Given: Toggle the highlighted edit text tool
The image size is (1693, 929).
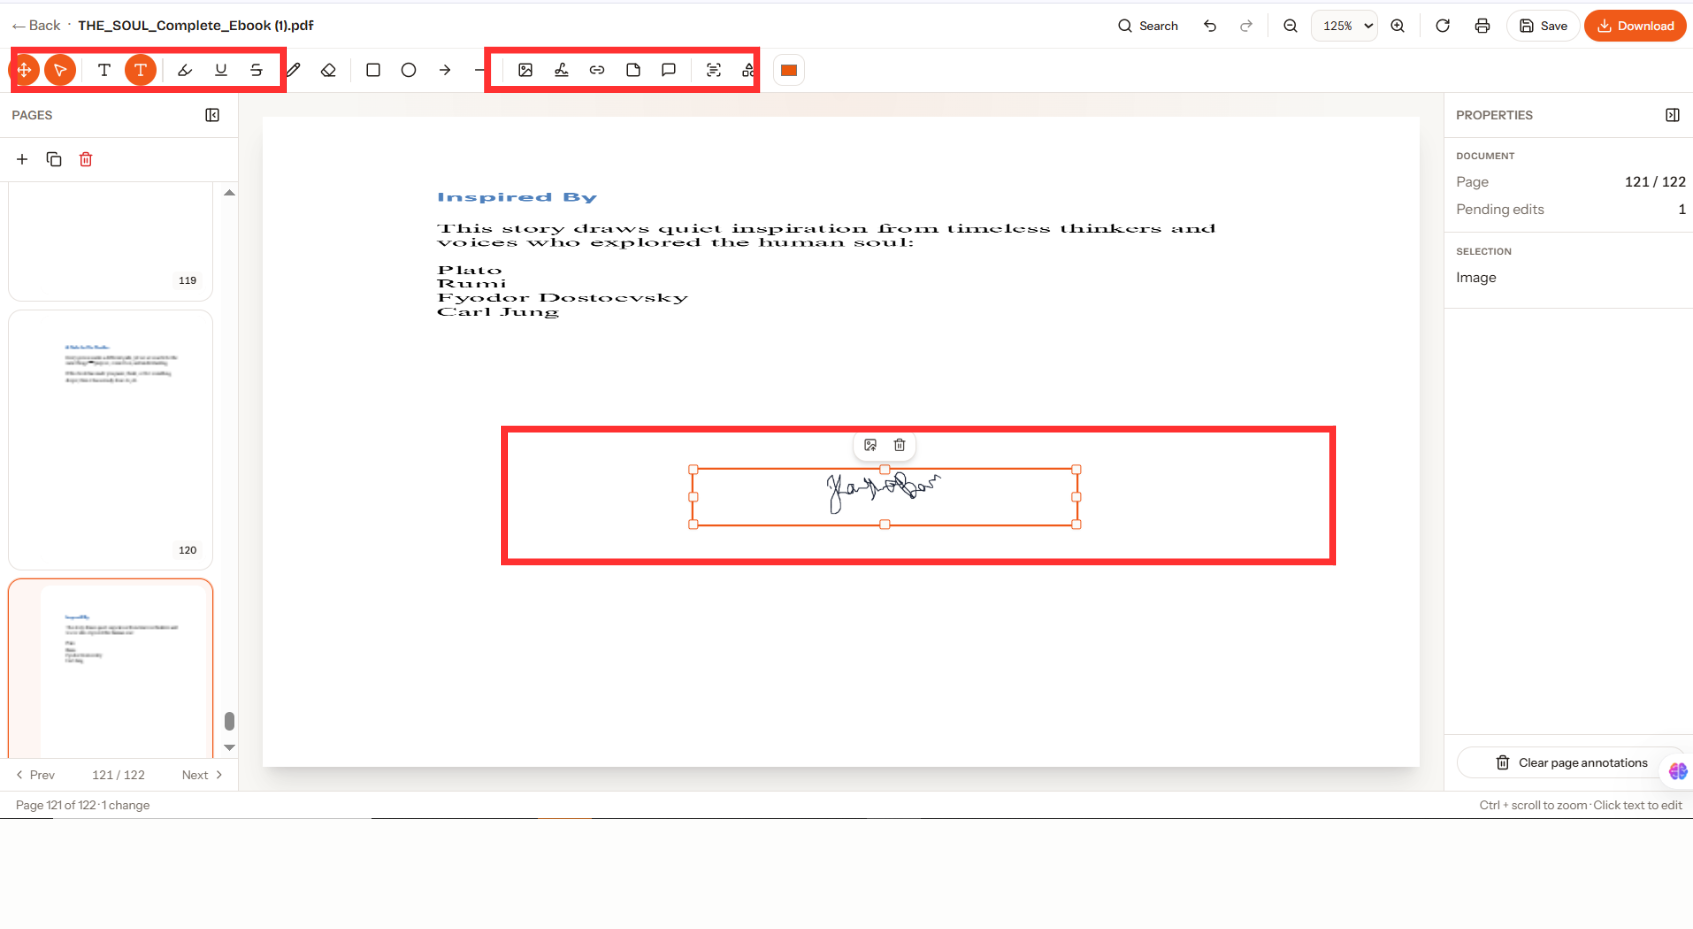Looking at the screenshot, I should (x=140, y=70).
